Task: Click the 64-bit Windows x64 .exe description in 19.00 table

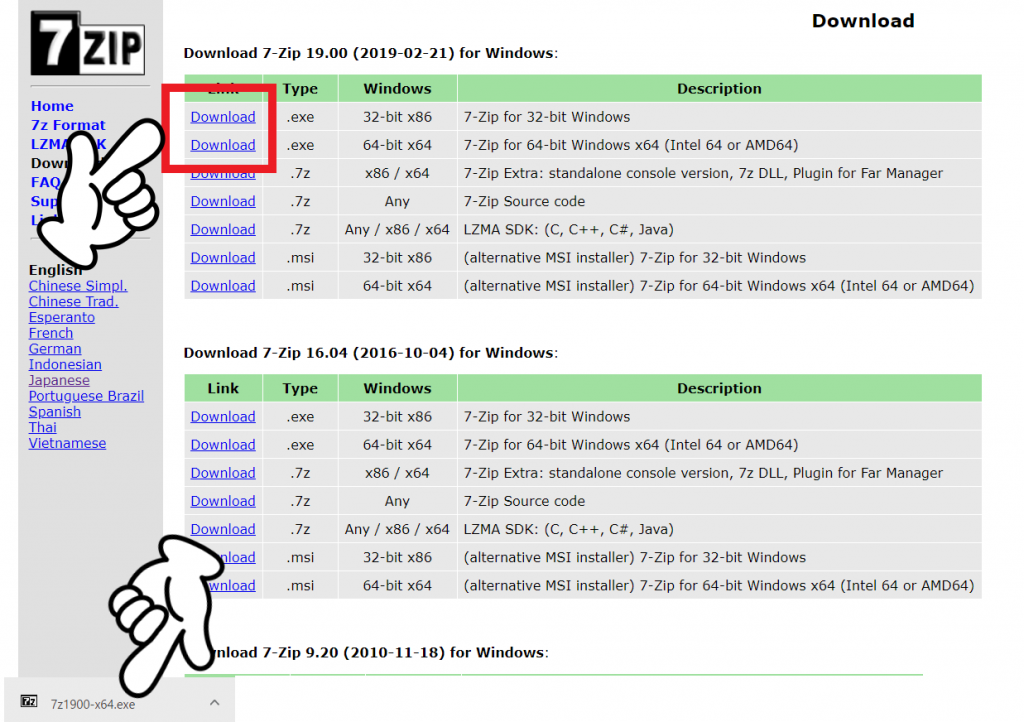Action: click(631, 145)
